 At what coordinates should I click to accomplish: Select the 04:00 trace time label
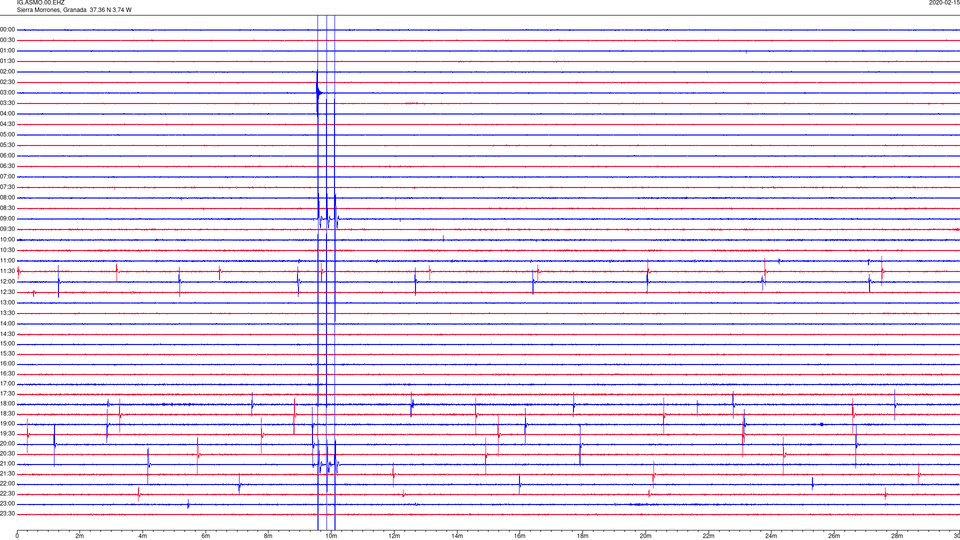coord(7,113)
